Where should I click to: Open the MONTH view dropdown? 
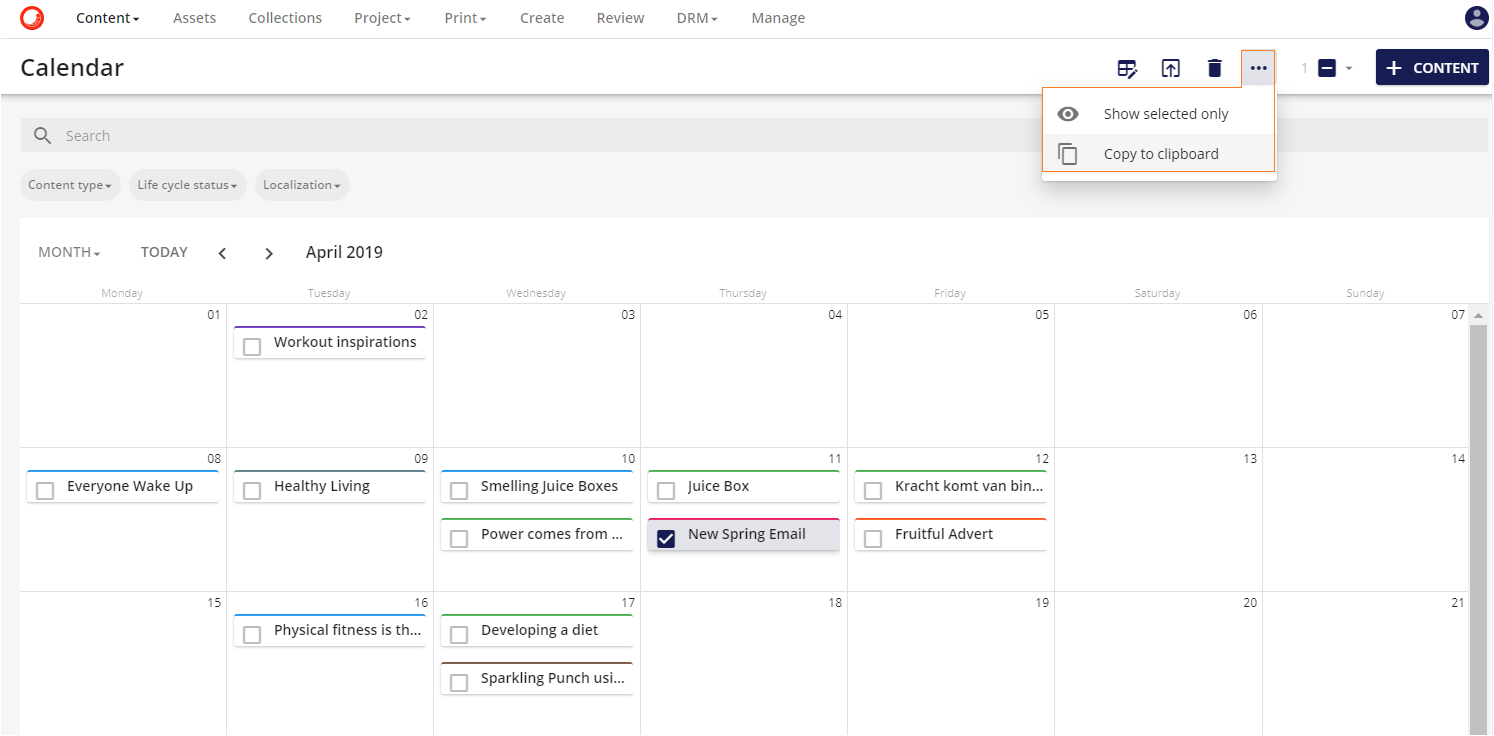point(68,252)
